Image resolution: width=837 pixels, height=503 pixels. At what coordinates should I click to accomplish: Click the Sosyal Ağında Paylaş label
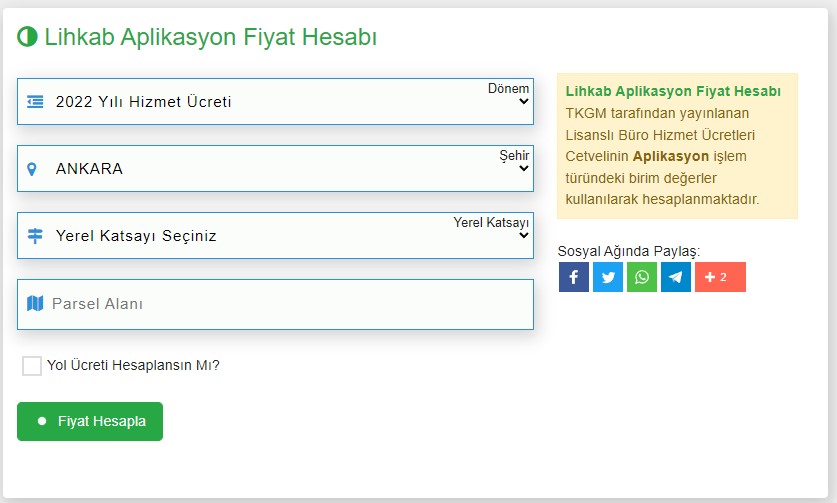pos(629,251)
